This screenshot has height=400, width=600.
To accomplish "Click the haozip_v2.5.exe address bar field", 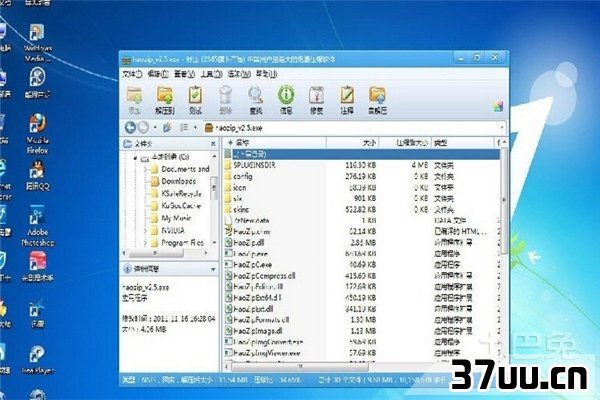I will click(x=354, y=128).
